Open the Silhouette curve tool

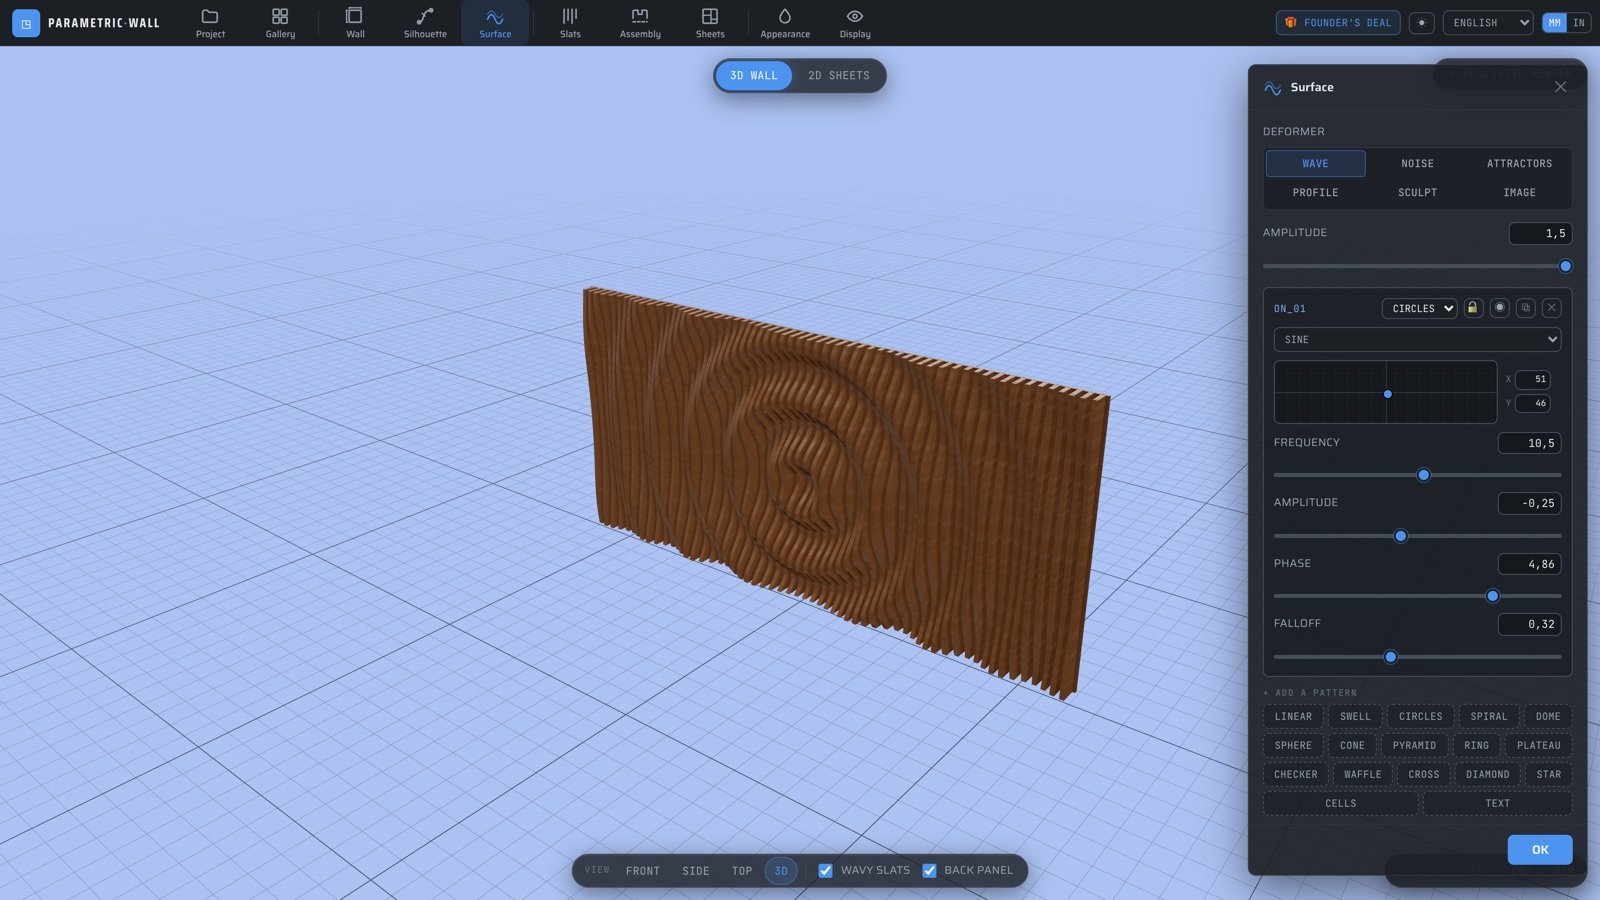point(425,23)
